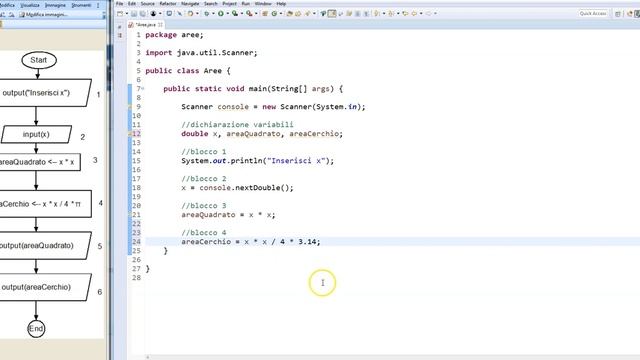Click the 'areaQuadrato = x * x;' line
Screen dimensions: 640x360
point(228,215)
